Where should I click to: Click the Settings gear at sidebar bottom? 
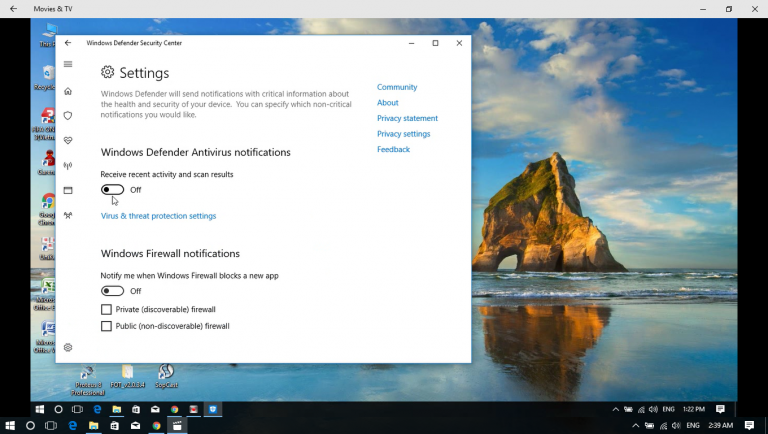click(x=68, y=348)
